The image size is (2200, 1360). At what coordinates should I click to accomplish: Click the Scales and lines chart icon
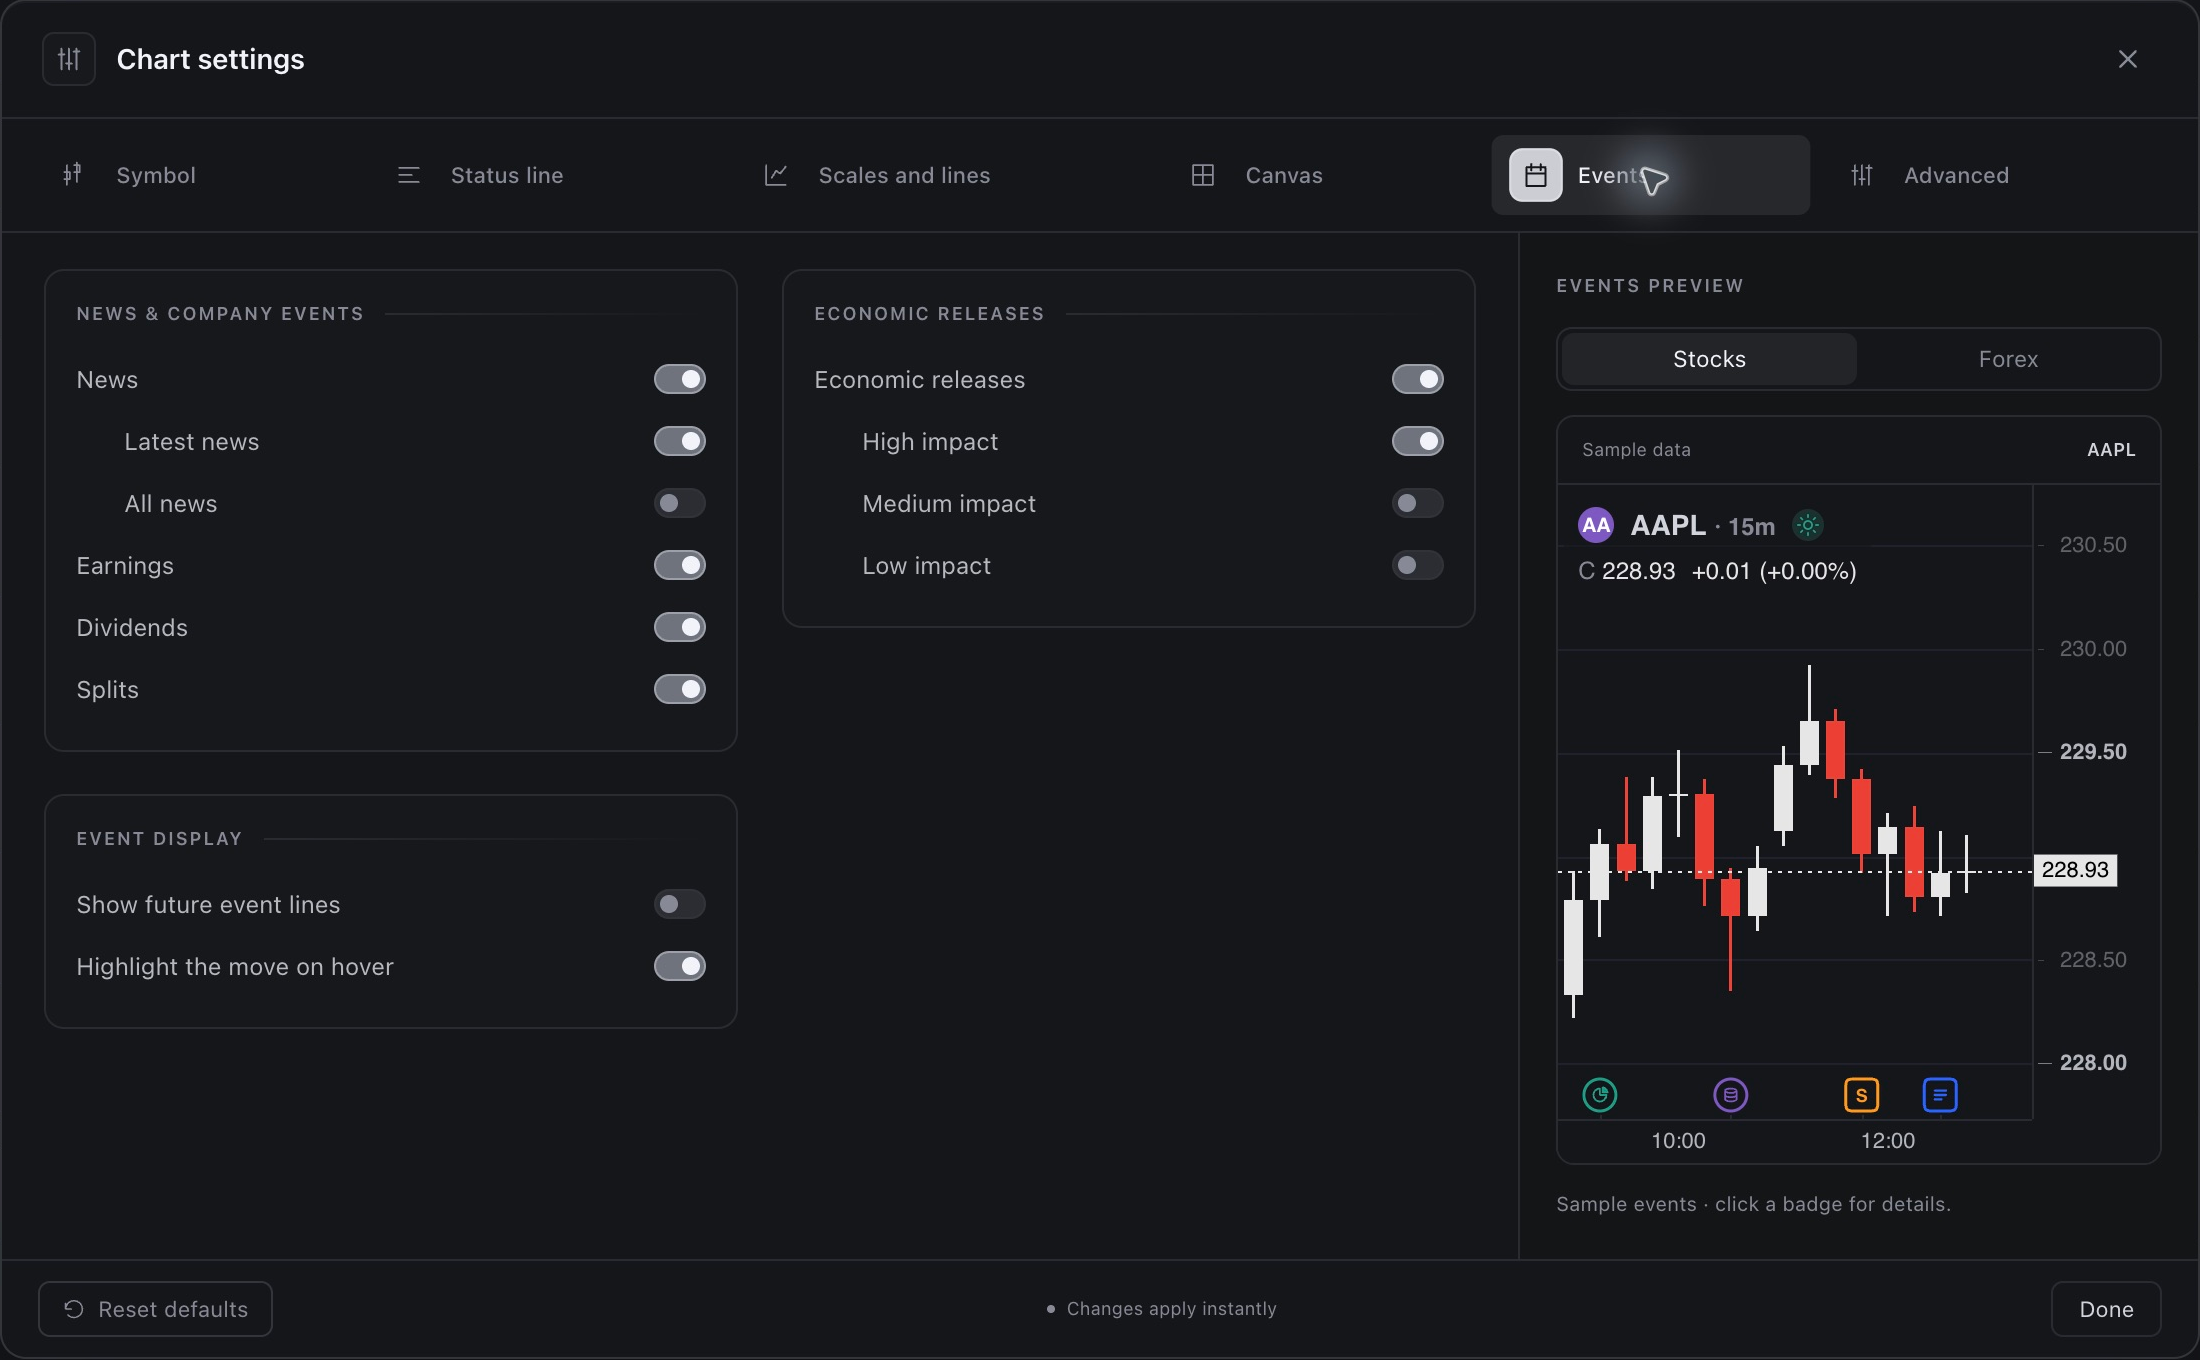[x=776, y=175]
